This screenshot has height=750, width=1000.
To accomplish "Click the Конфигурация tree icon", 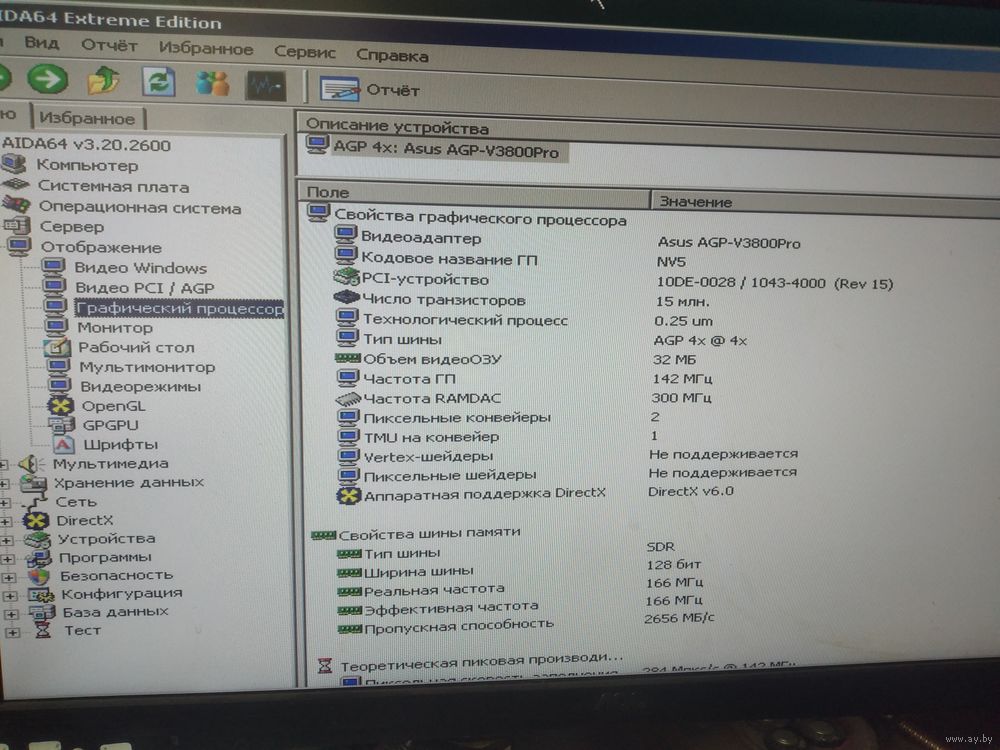I will (x=41, y=594).
